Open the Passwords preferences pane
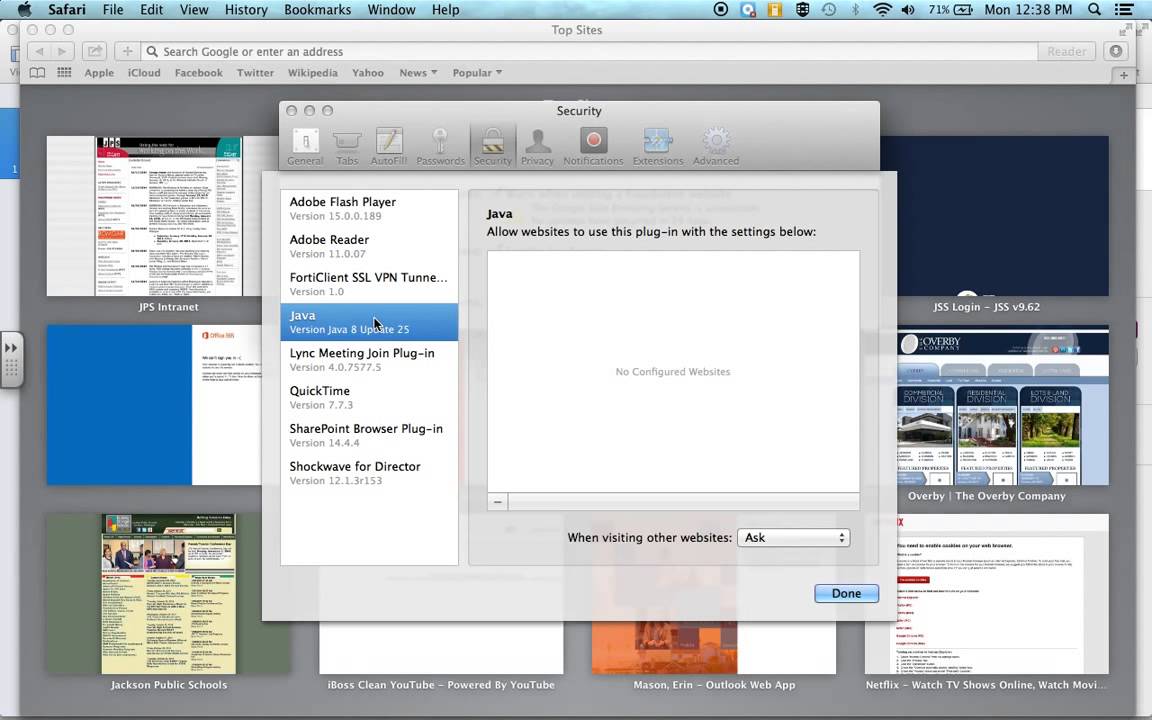This screenshot has height=720, width=1152. [x=440, y=146]
